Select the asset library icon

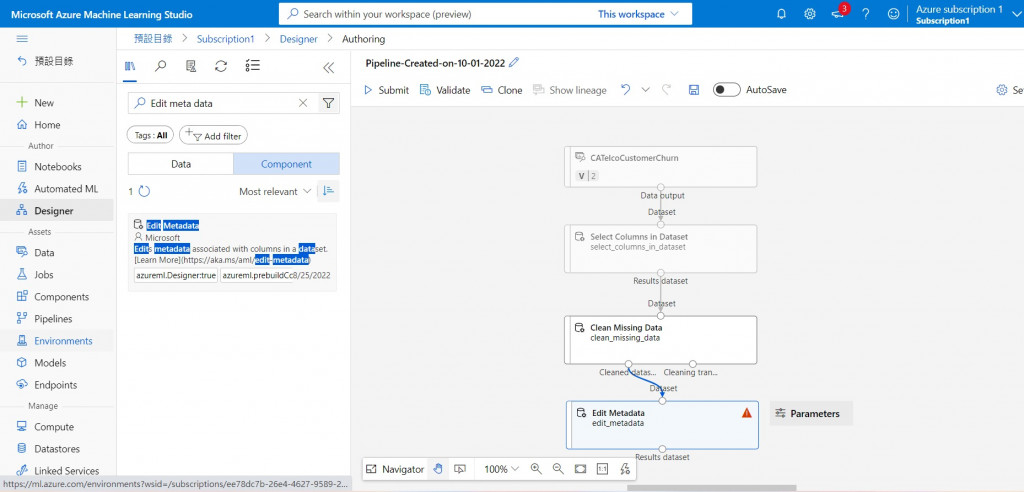pos(130,66)
